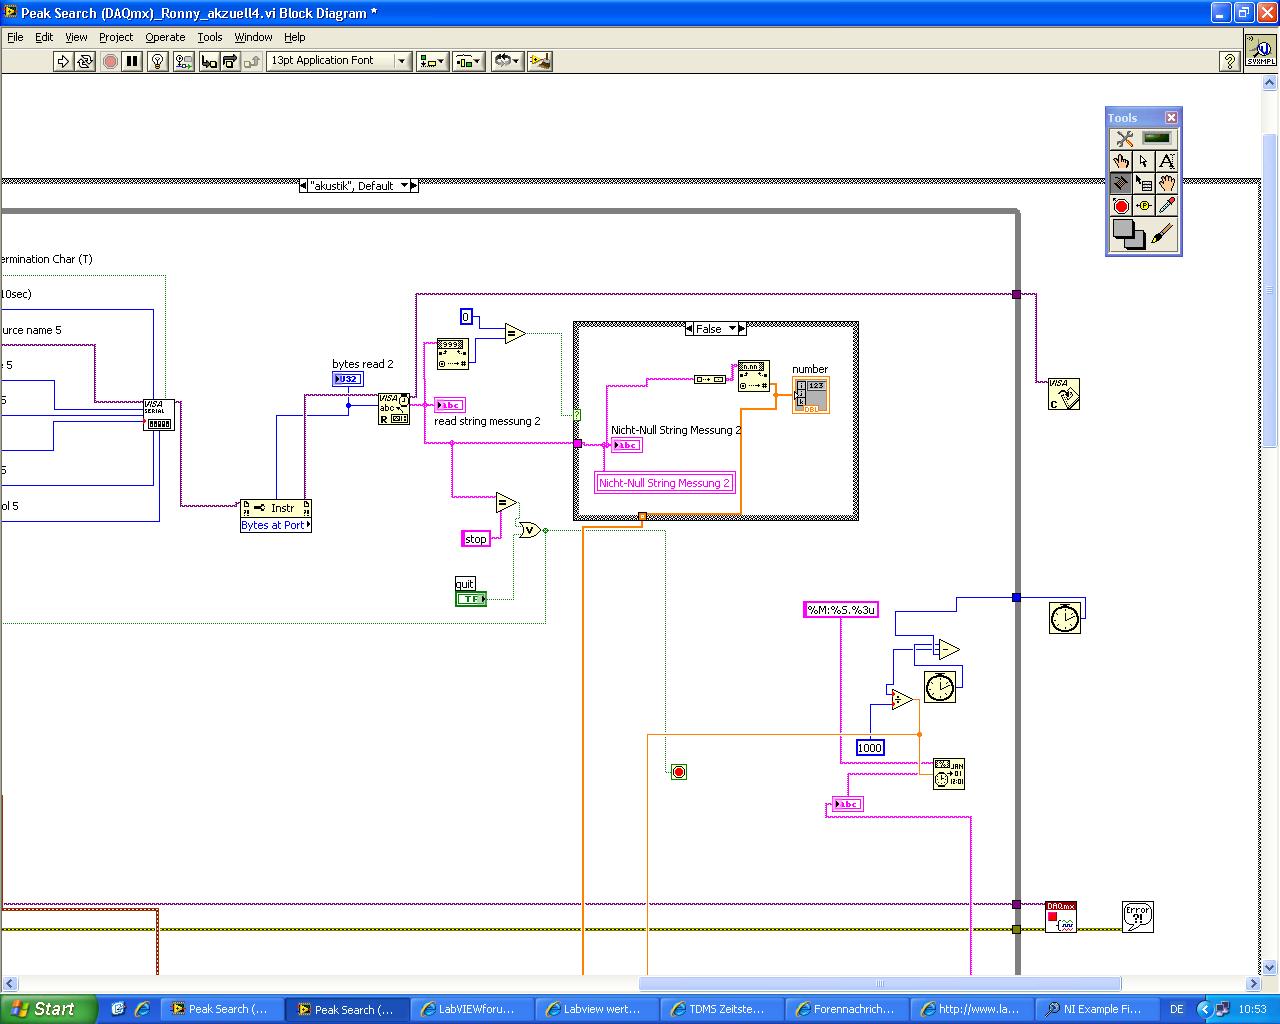
Task: Click the Simple Error Handler node
Action: click(1138, 917)
